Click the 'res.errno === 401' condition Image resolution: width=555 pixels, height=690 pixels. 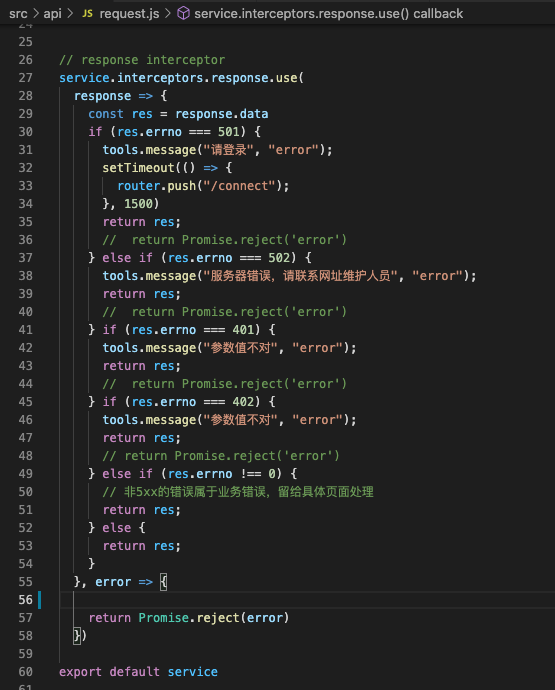pyautogui.click(x=193, y=330)
